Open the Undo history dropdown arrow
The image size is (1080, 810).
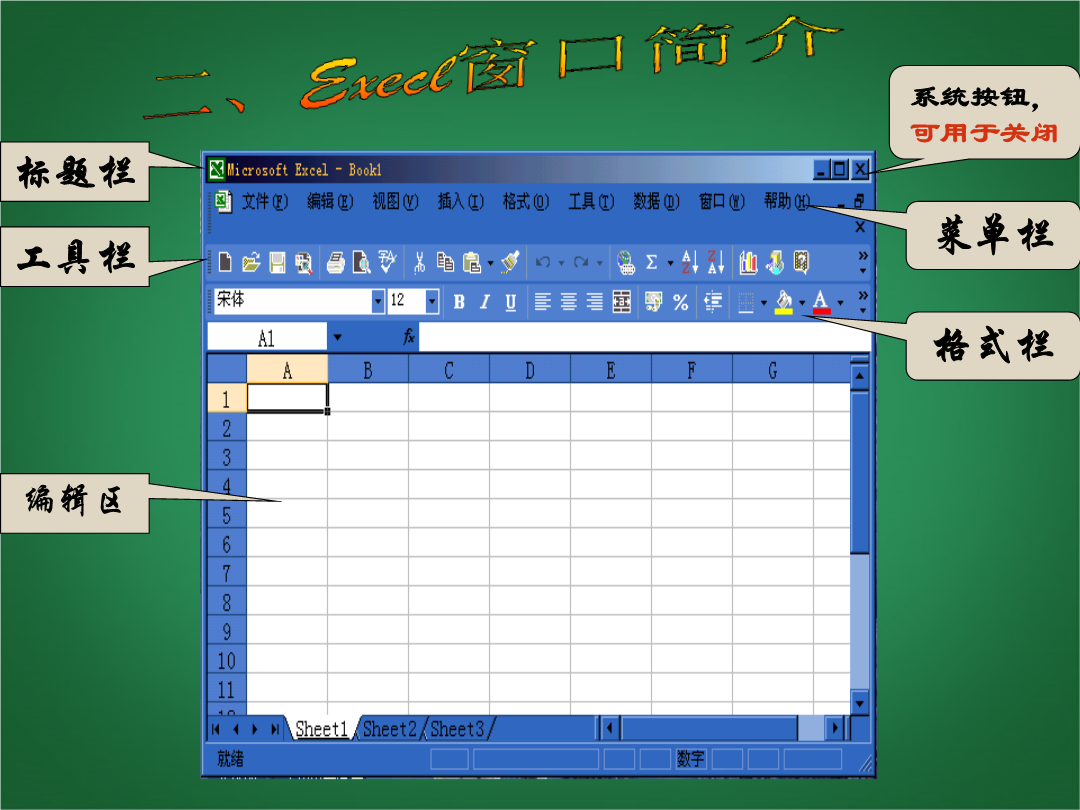(x=561, y=263)
